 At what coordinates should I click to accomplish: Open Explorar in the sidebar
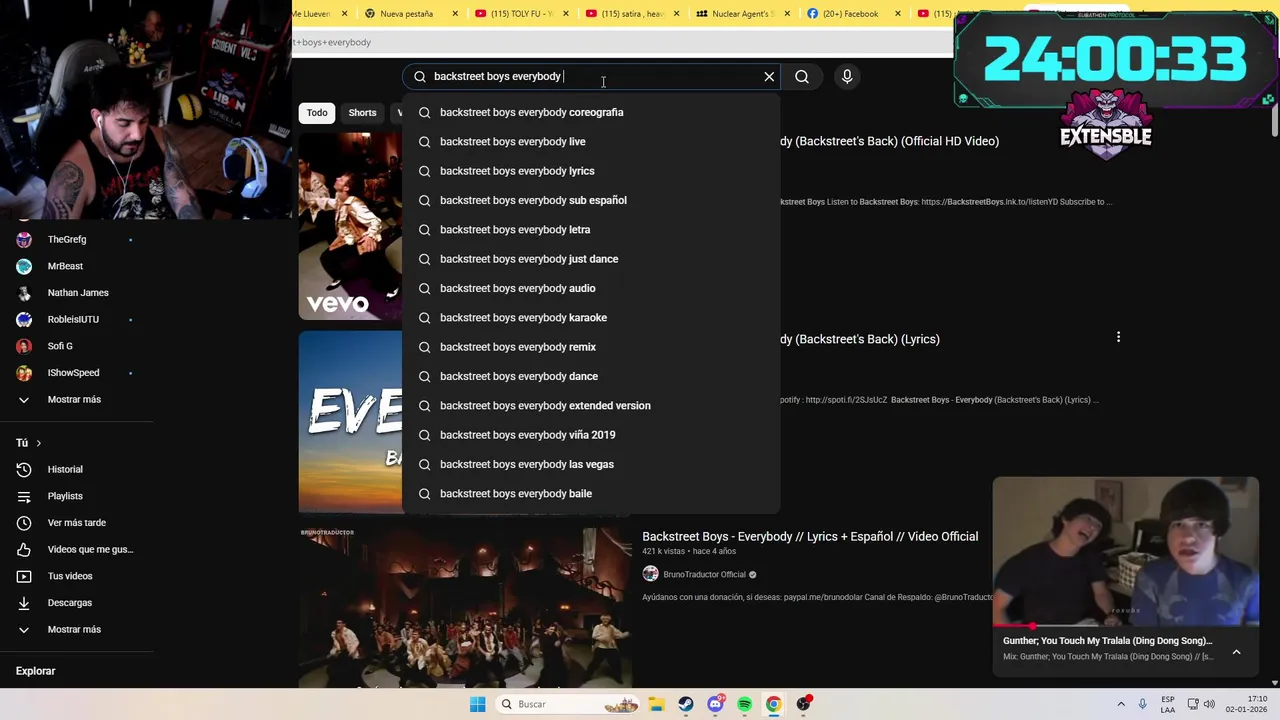36,671
